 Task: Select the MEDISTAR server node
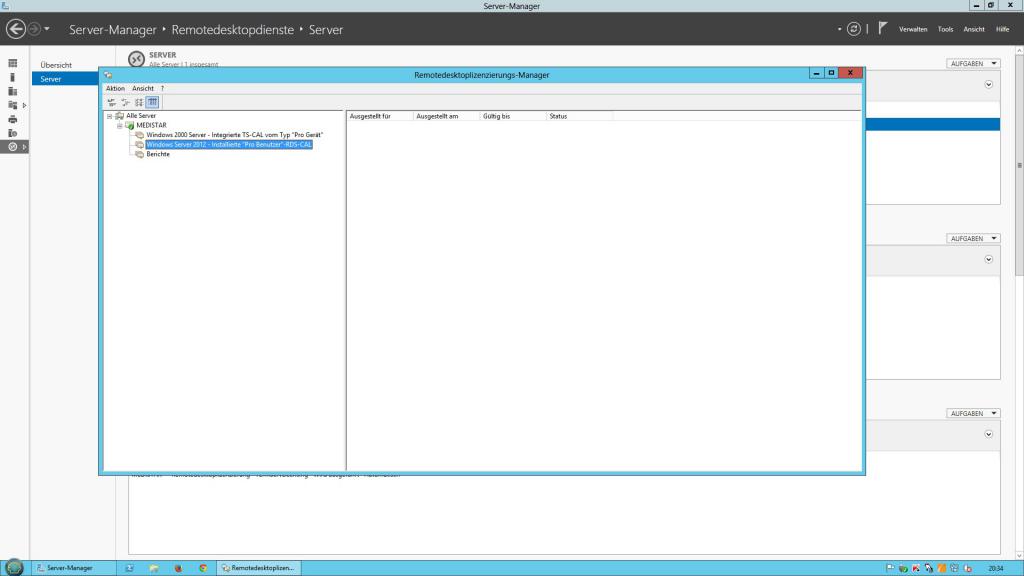152,125
